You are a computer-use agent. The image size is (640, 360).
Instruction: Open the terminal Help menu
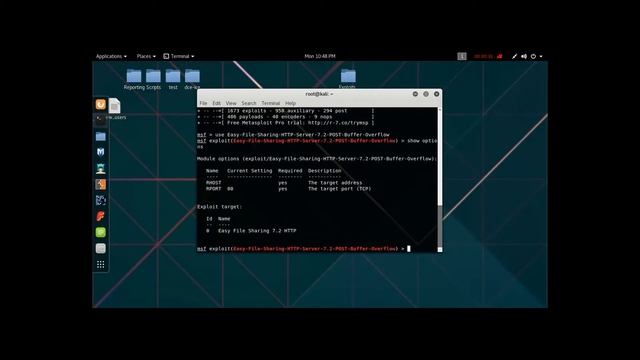tap(290, 103)
